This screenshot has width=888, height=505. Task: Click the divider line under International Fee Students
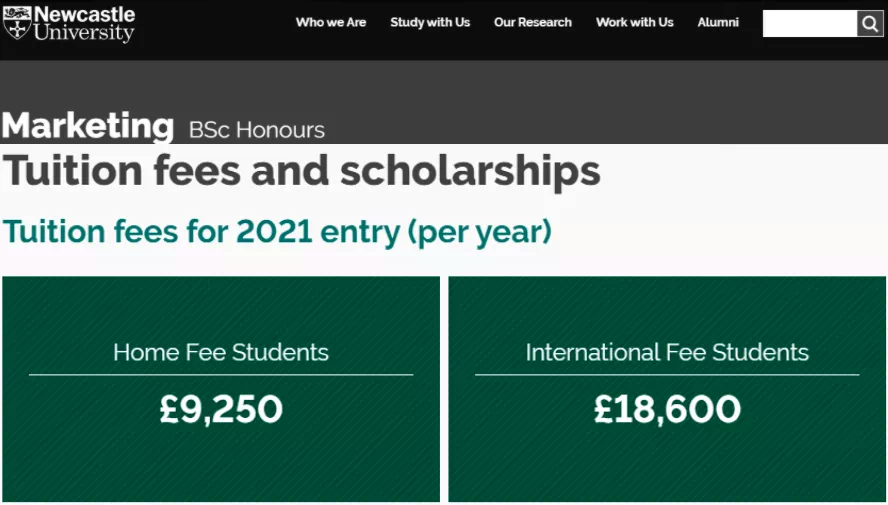coord(667,375)
